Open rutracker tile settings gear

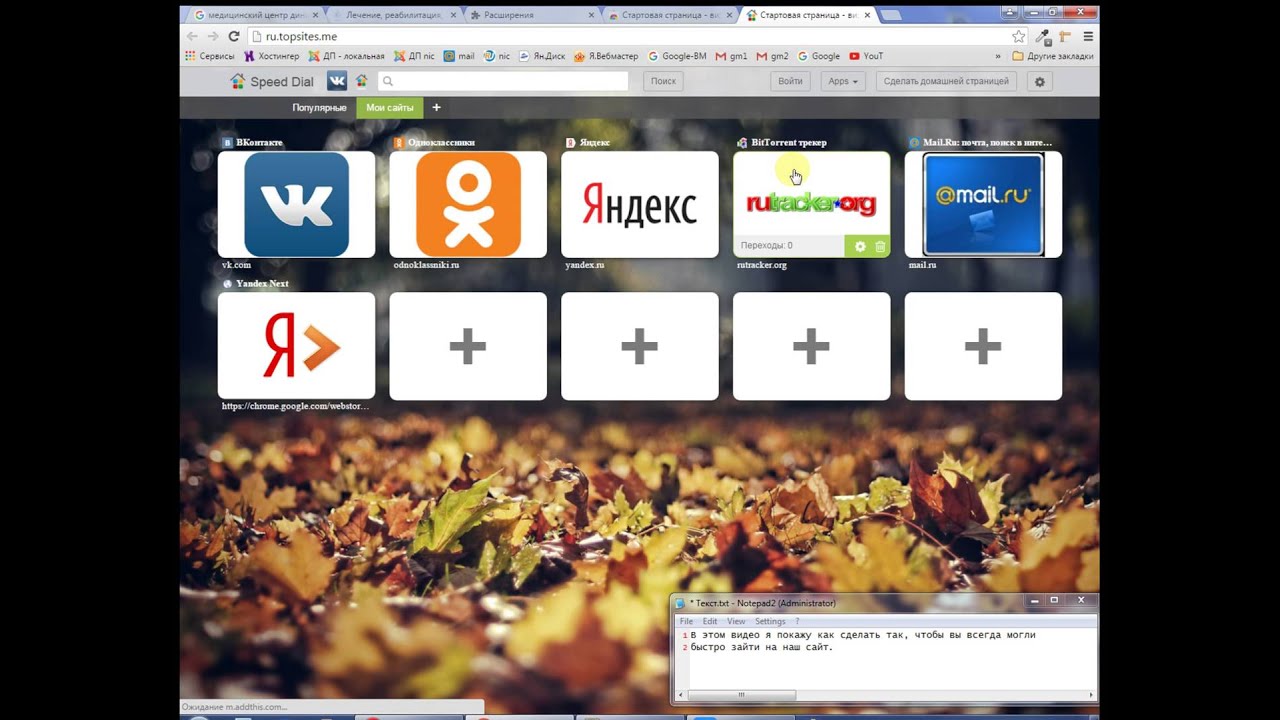click(860, 246)
